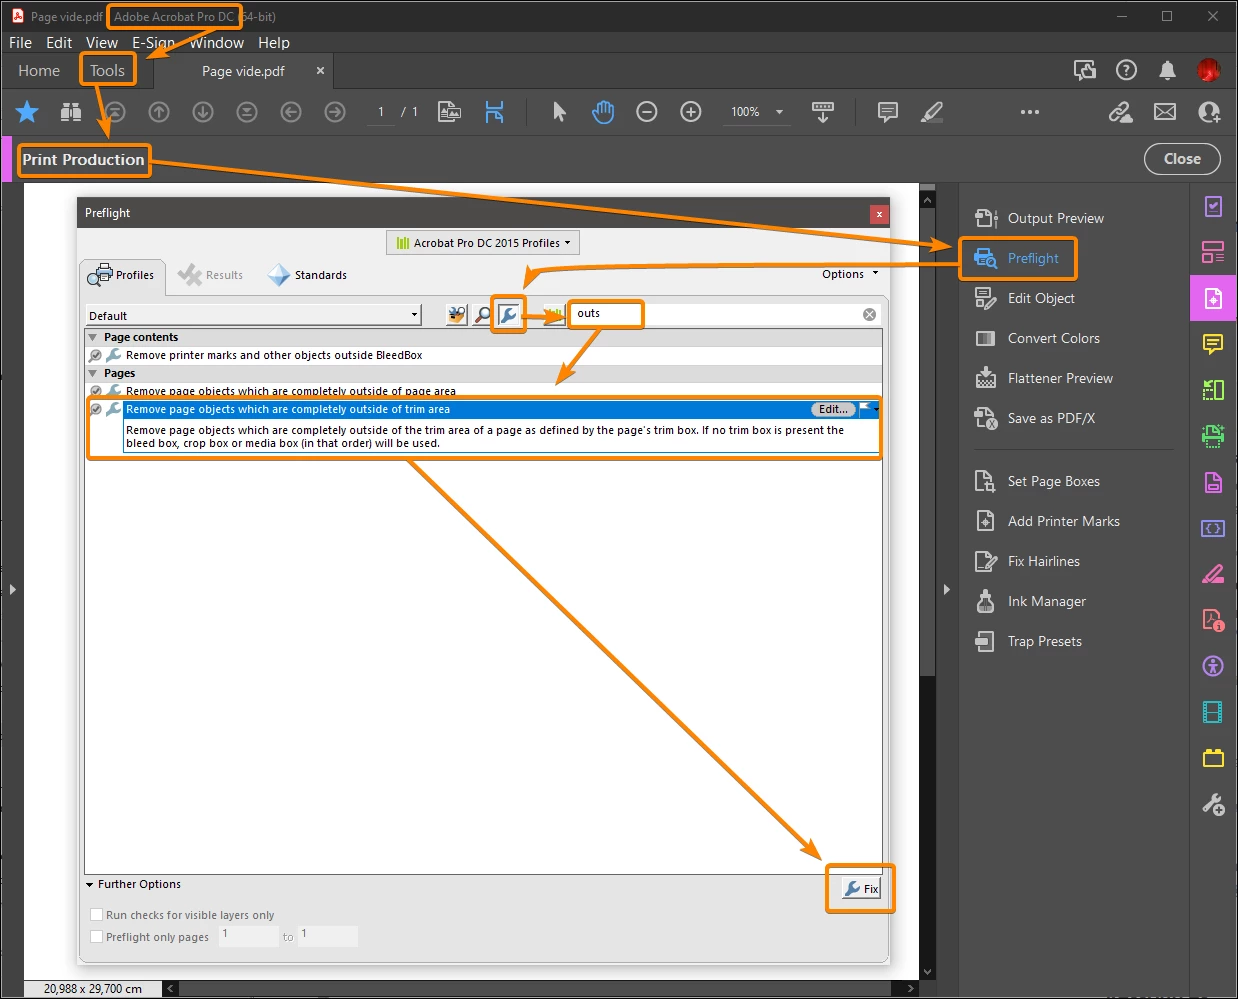The image size is (1238, 999).
Task: Toggle the wrench single fixups filter button
Action: [x=508, y=315]
